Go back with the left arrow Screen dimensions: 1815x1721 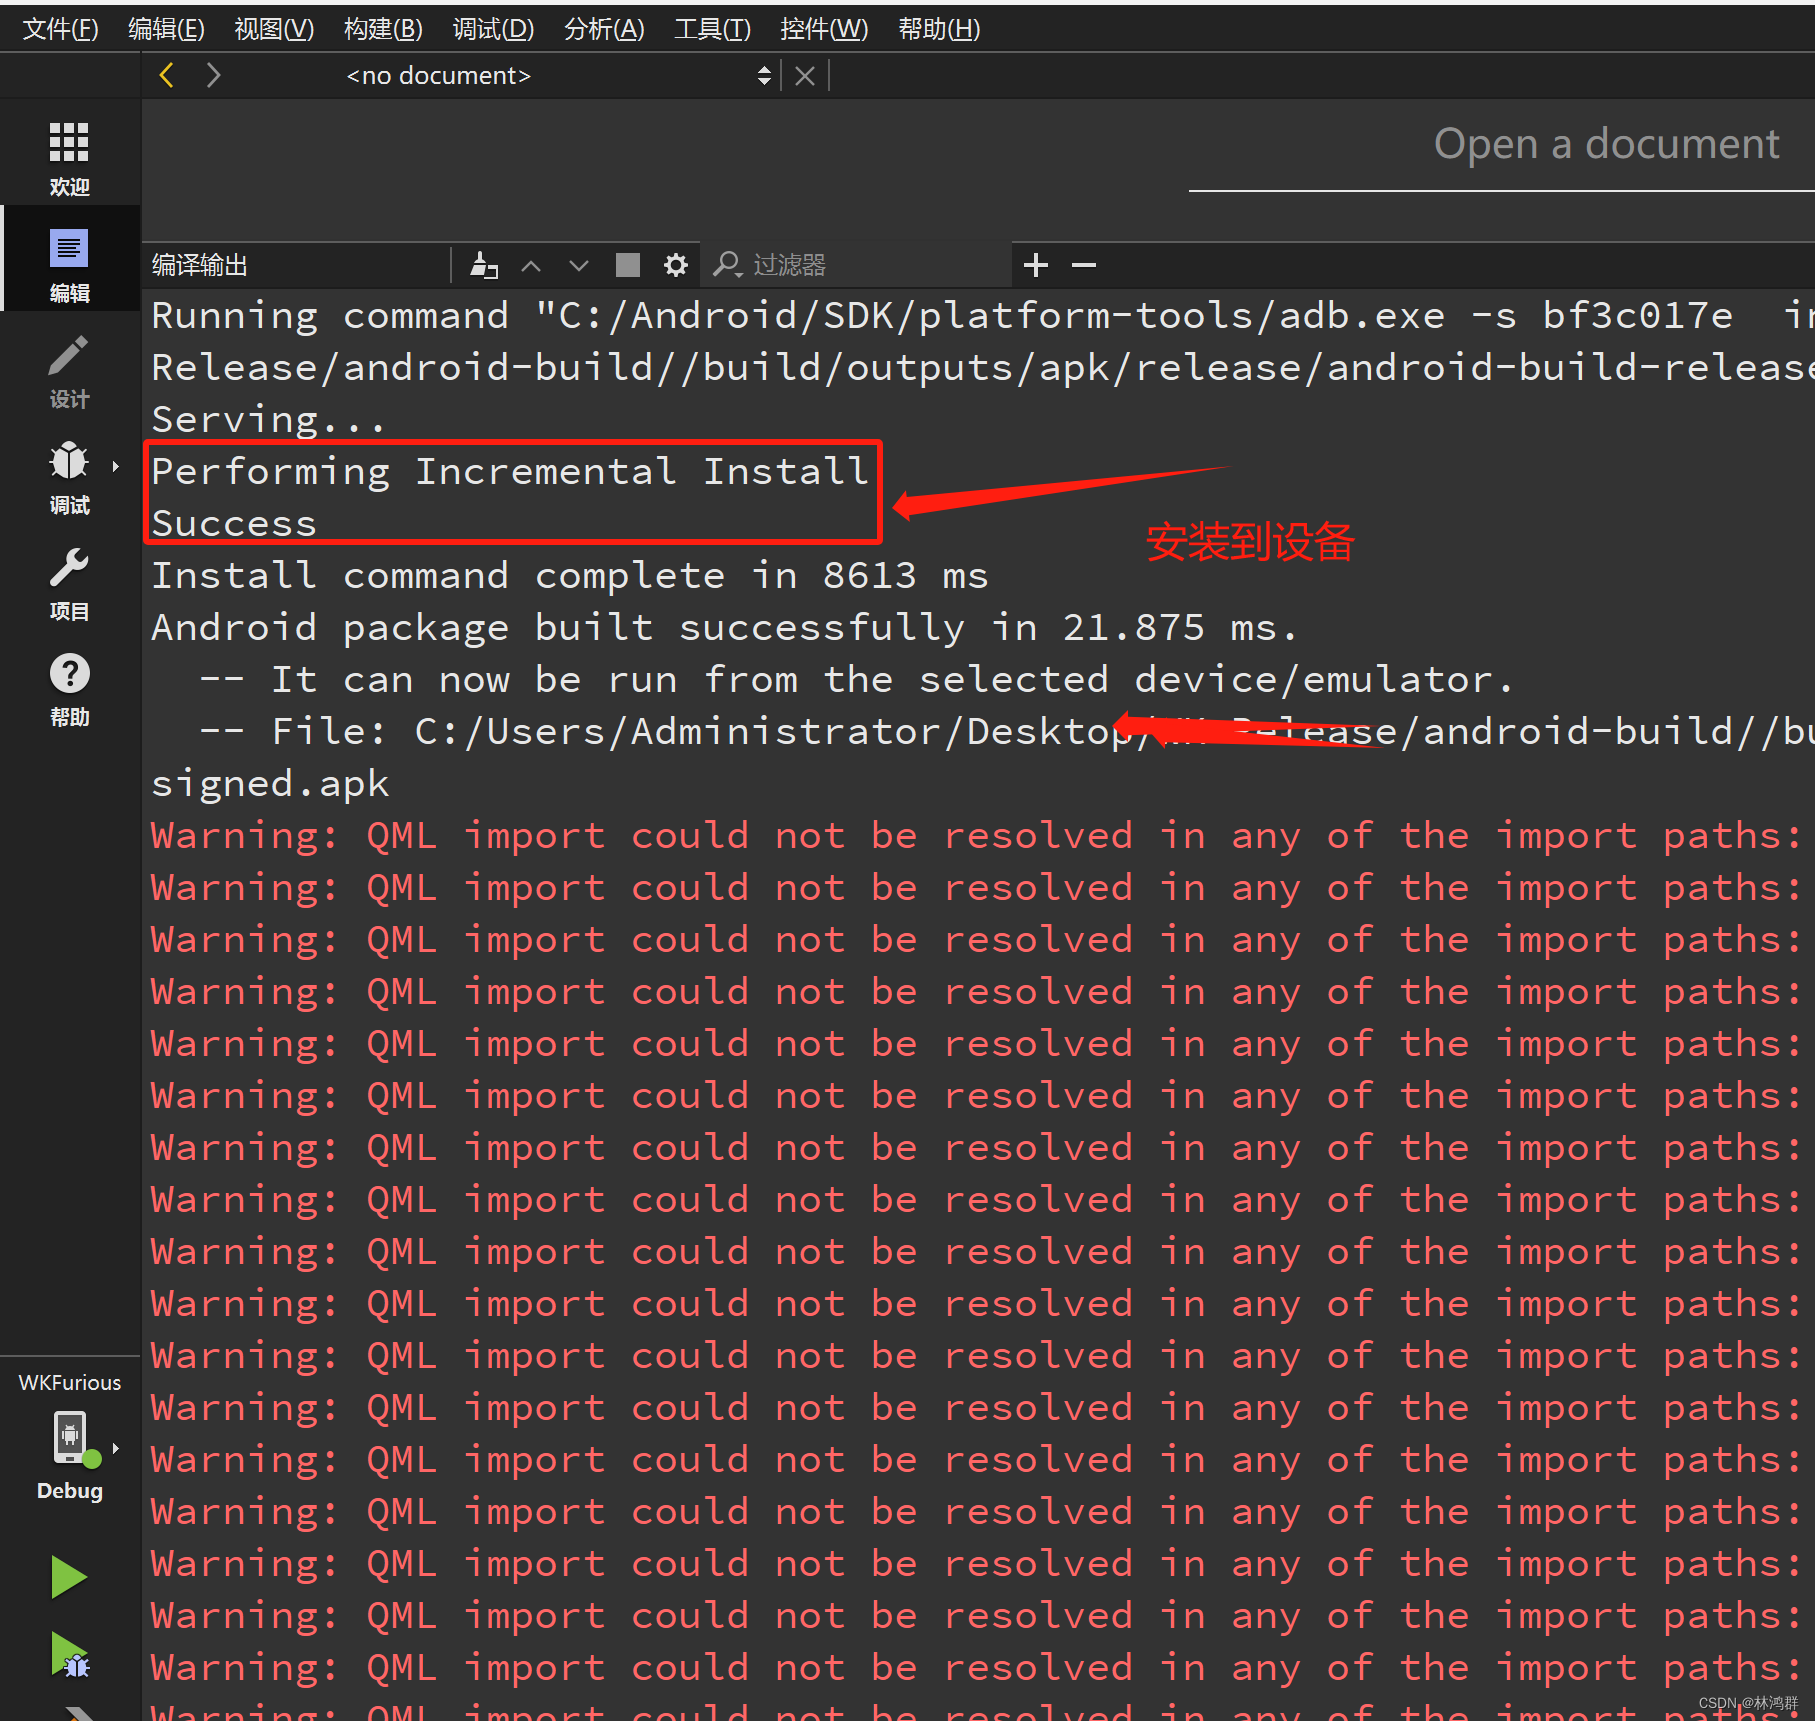point(167,75)
